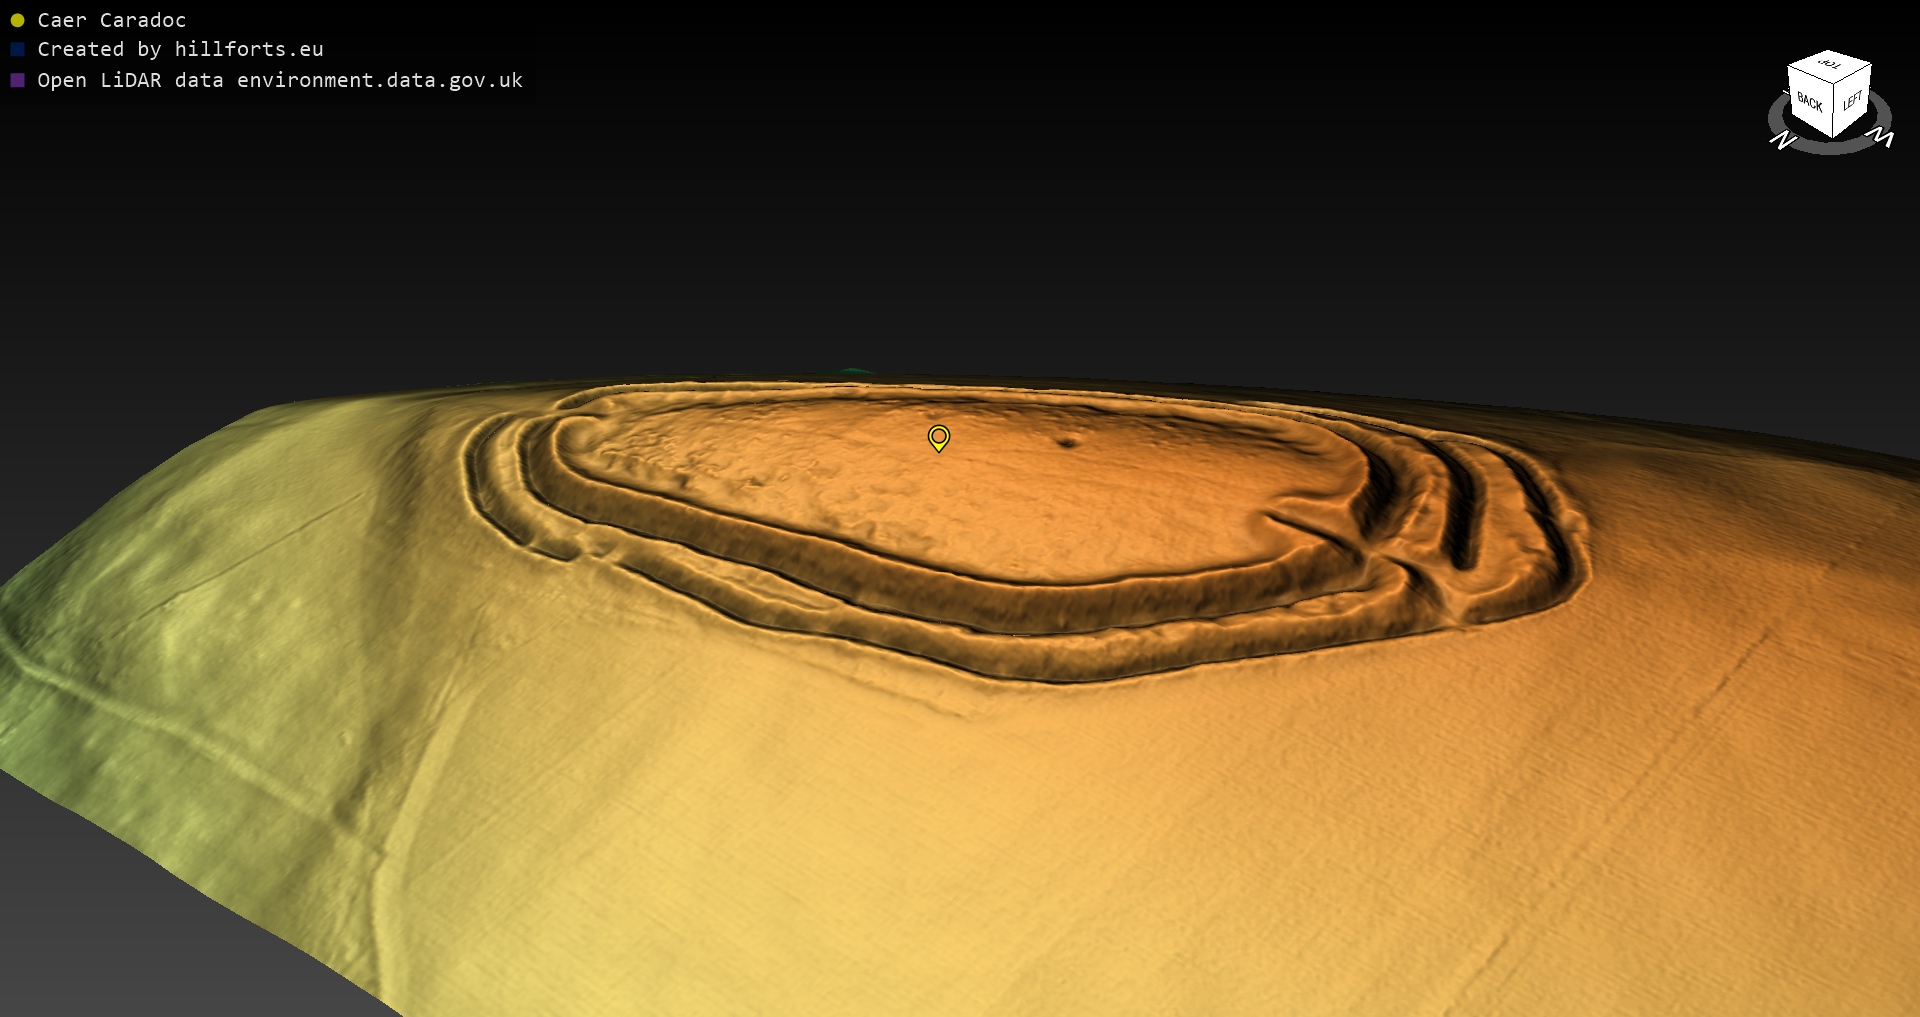Select the Caer Caradoc legend label

point(111,20)
